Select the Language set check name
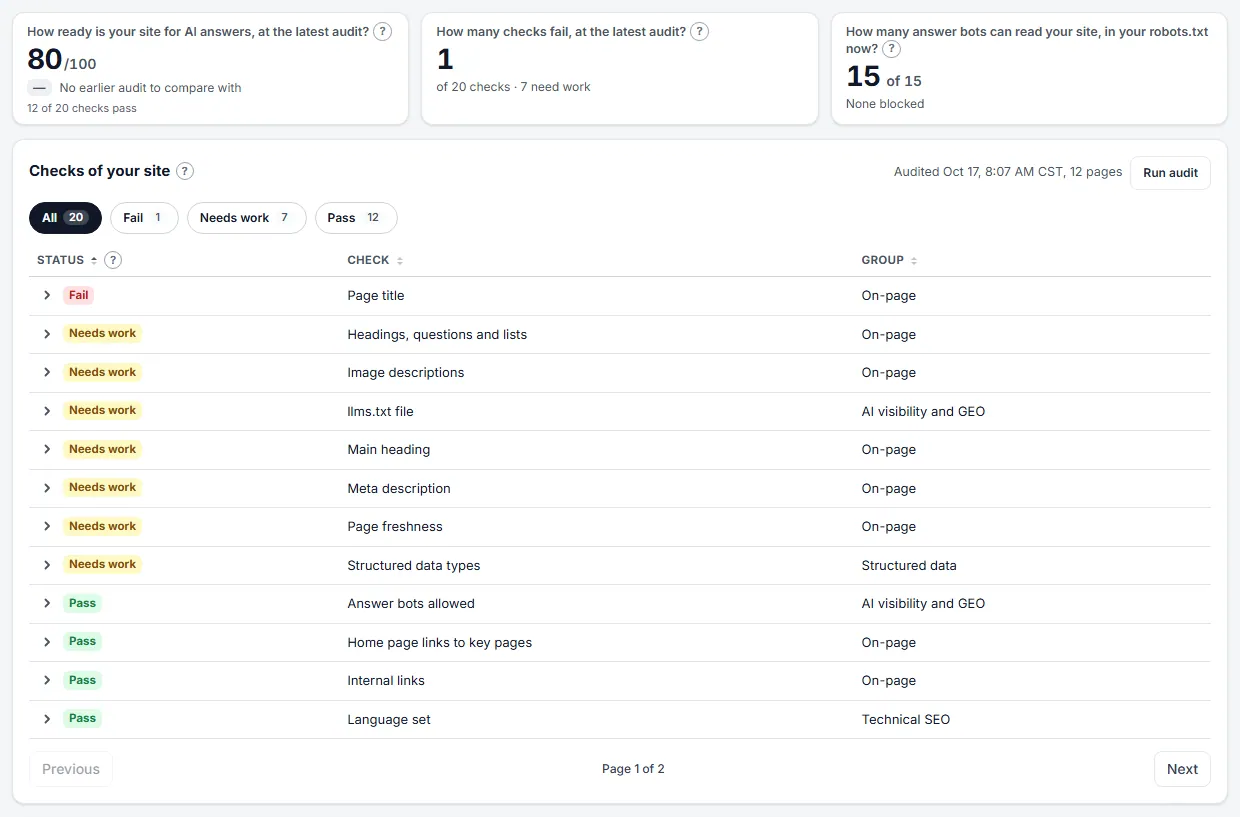Image resolution: width=1240 pixels, height=817 pixels. pyautogui.click(x=389, y=720)
